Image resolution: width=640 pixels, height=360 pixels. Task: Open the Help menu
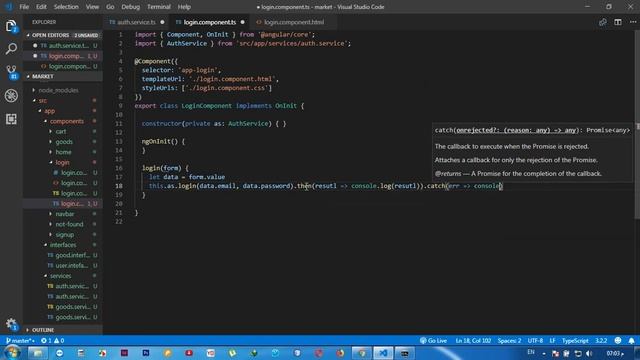[184, 7]
